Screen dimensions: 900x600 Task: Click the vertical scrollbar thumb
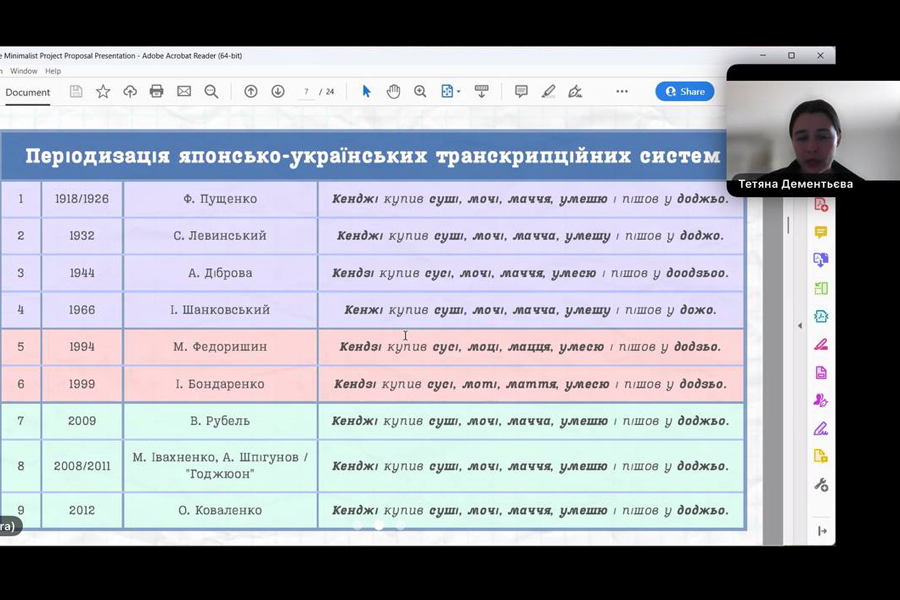coord(788,224)
